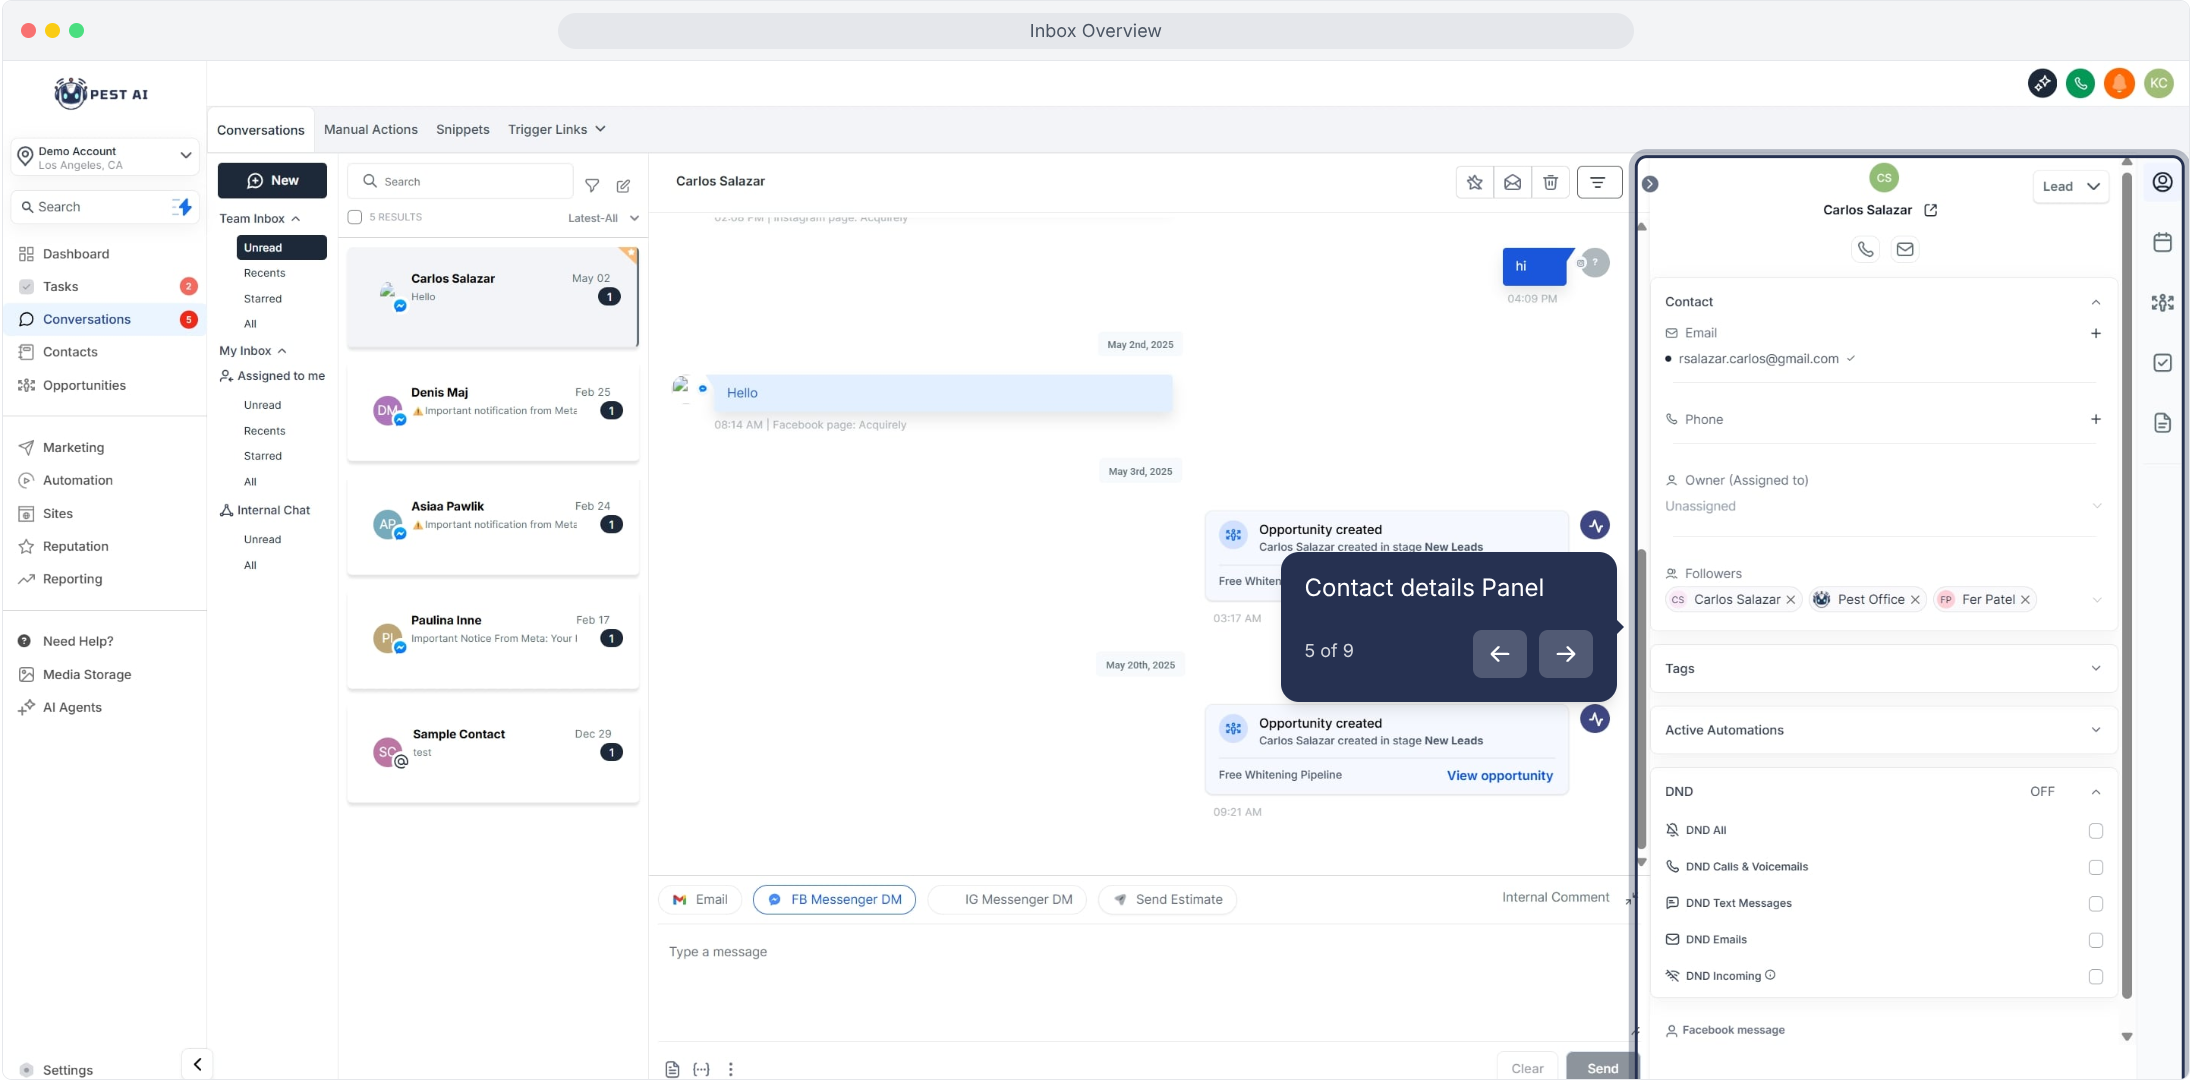Insert custom value braces icon below composer
The width and height of the screenshot is (2192, 1080).
pos(701,1069)
